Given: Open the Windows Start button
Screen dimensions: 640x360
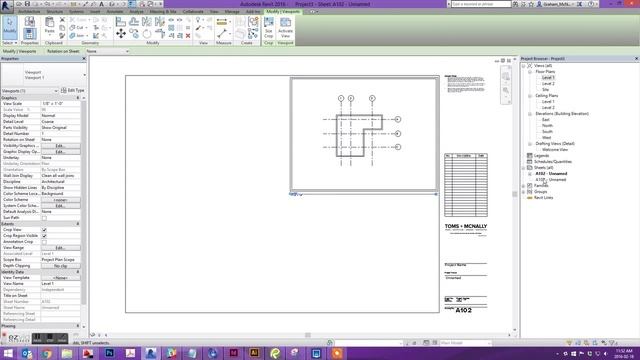Looking at the screenshot, I should tap(8, 353).
